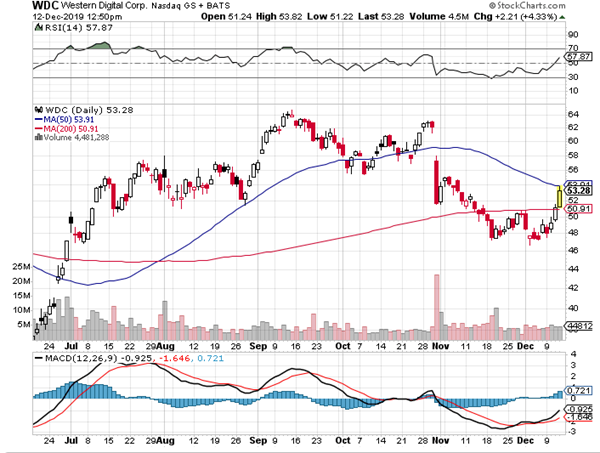The width and height of the screenshot is (600, 453).
Task: Click the MA(200) value tag 50.91
Action: [x=578, y=208]
